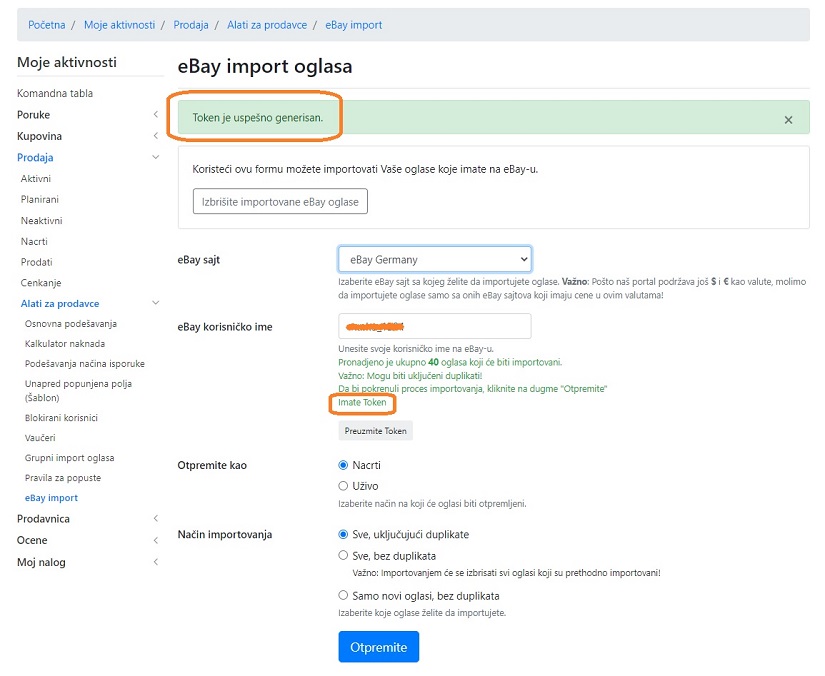This screenshot has width=825, height=676.
Task: Open Alati za prodavce sidebar item
Action: 60,304
